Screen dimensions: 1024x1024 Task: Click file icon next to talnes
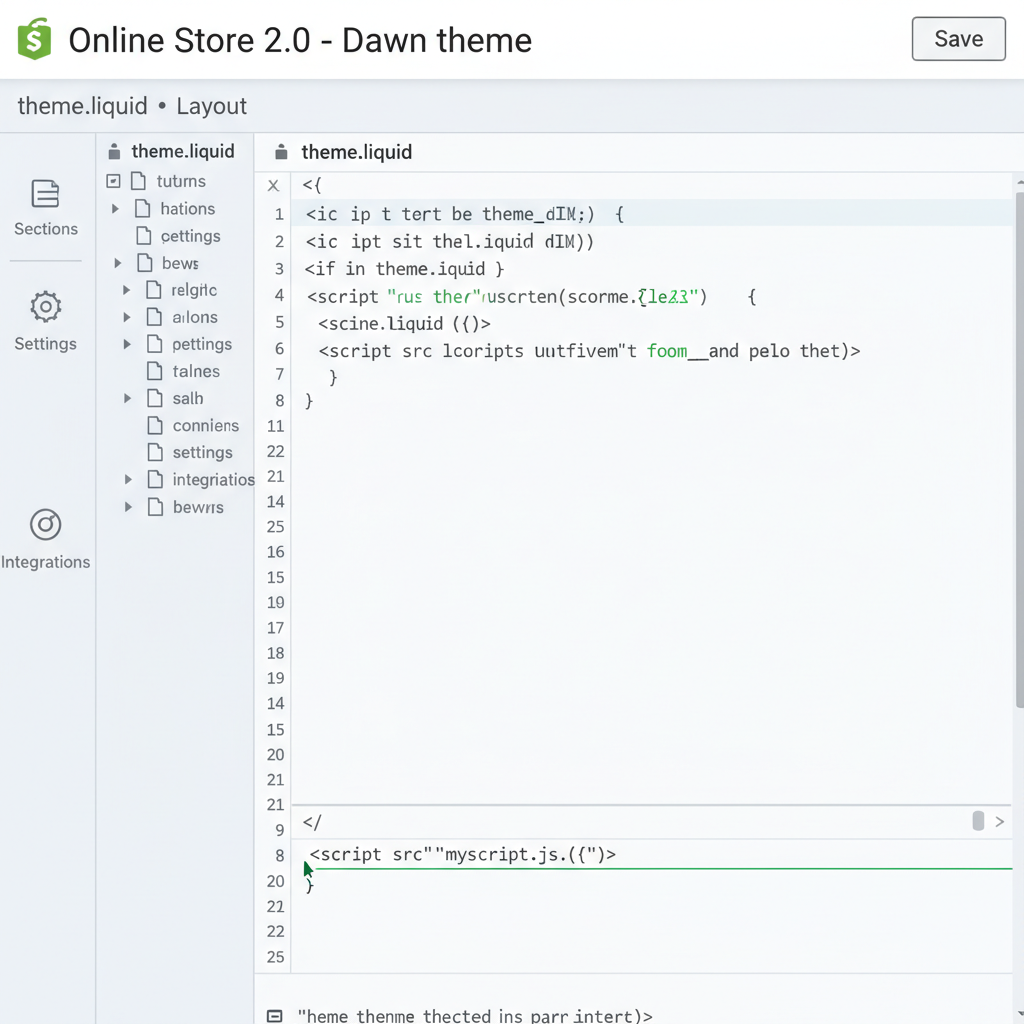155,371
